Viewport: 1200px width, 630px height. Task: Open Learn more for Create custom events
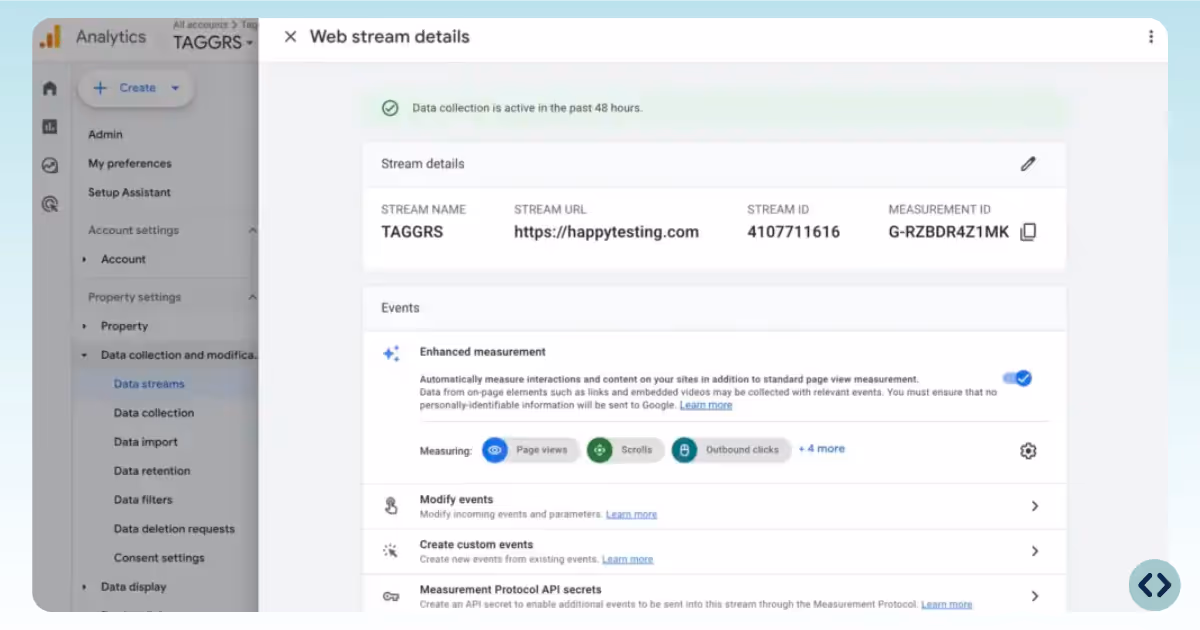pos(628,559)
